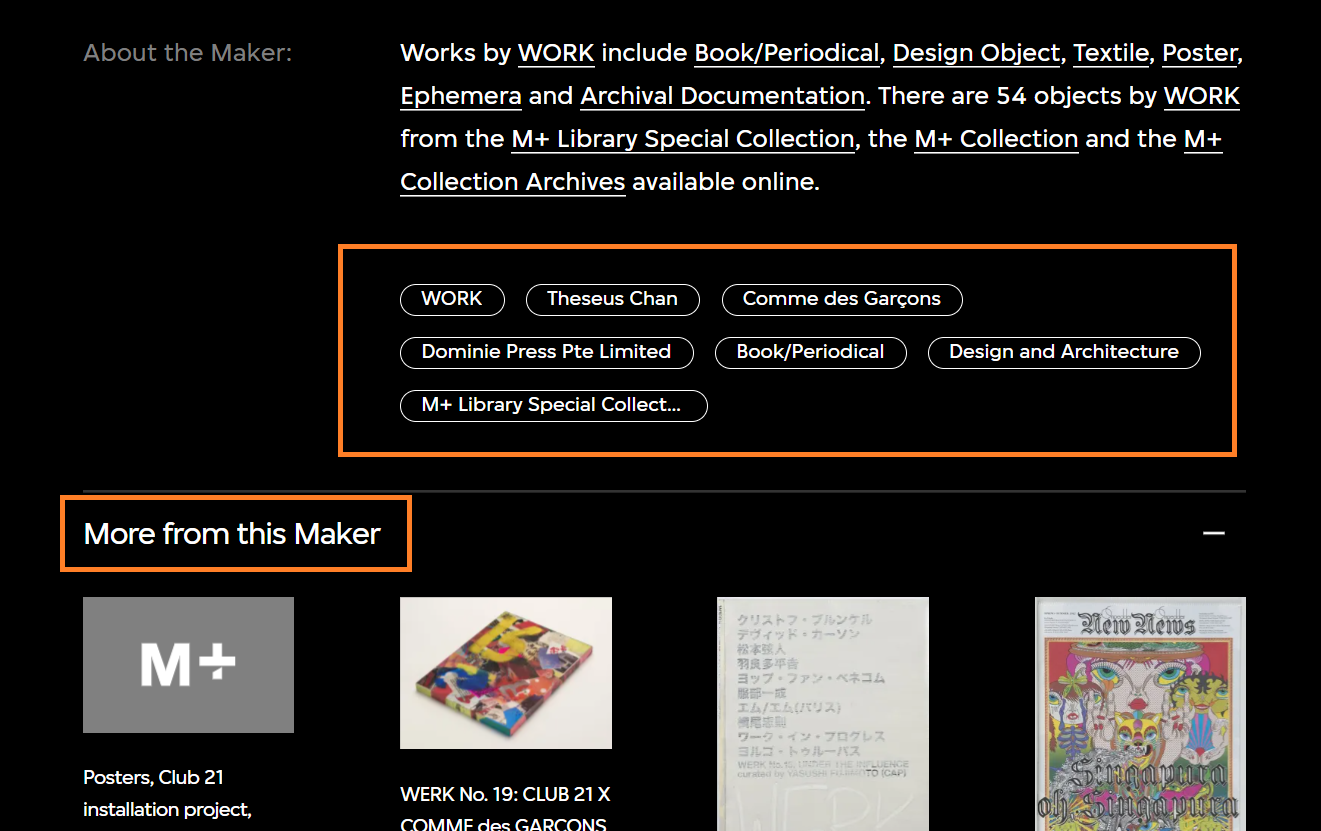Follow the Archival Documentation link
The width and height of the screenshot is (1321, 831).
(x=722, y=96)
